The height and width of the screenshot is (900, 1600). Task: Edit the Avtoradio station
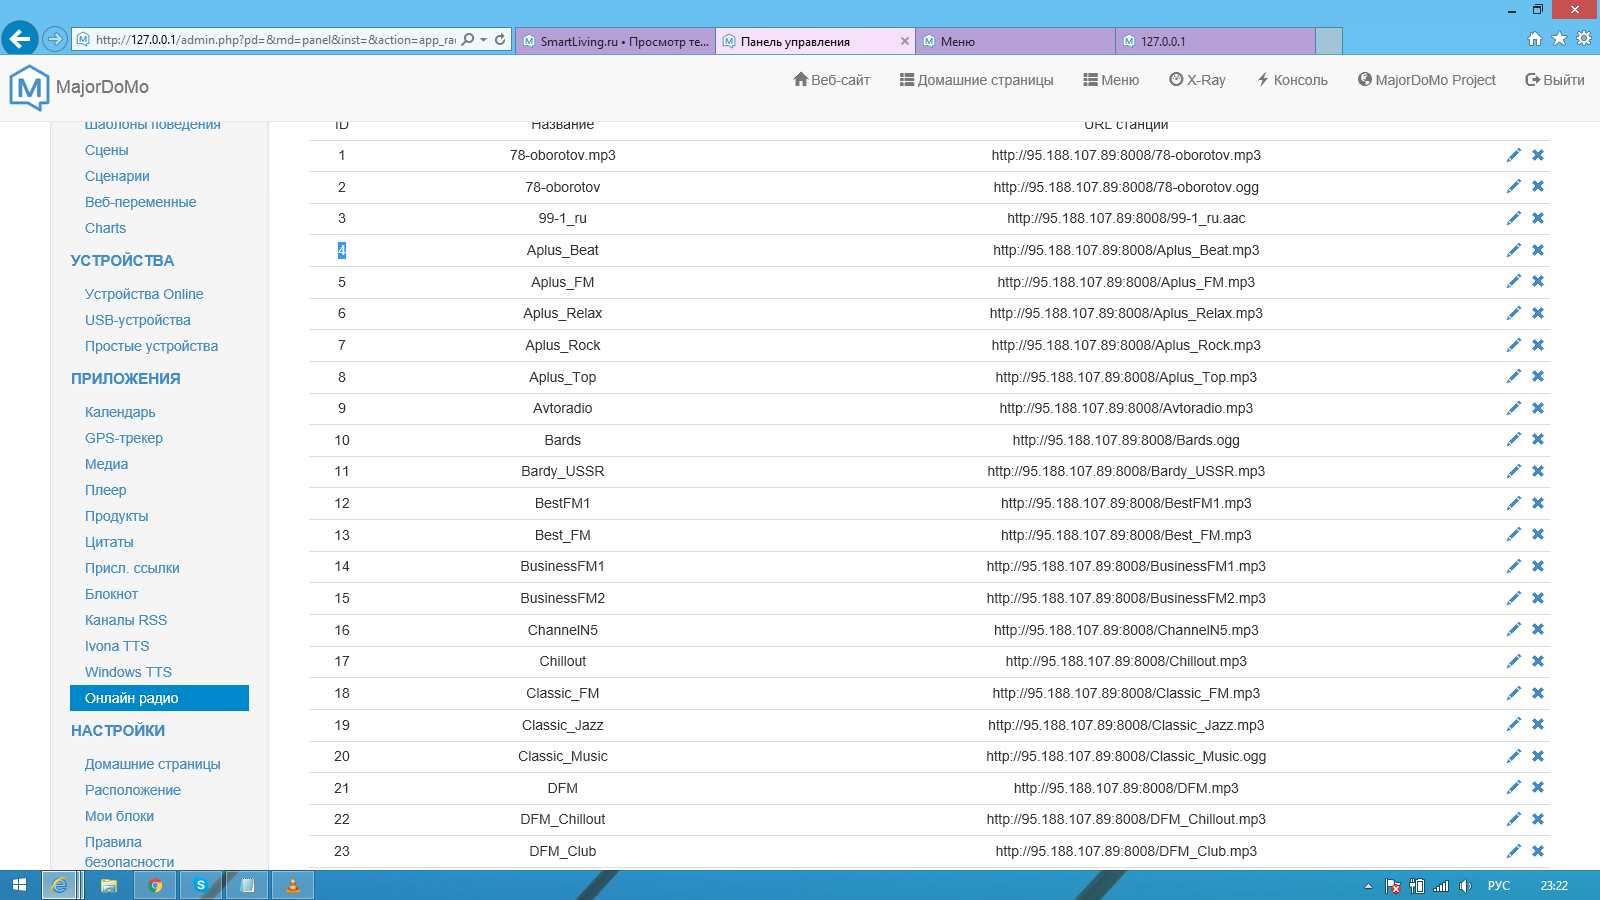(x=1514, y=408)
